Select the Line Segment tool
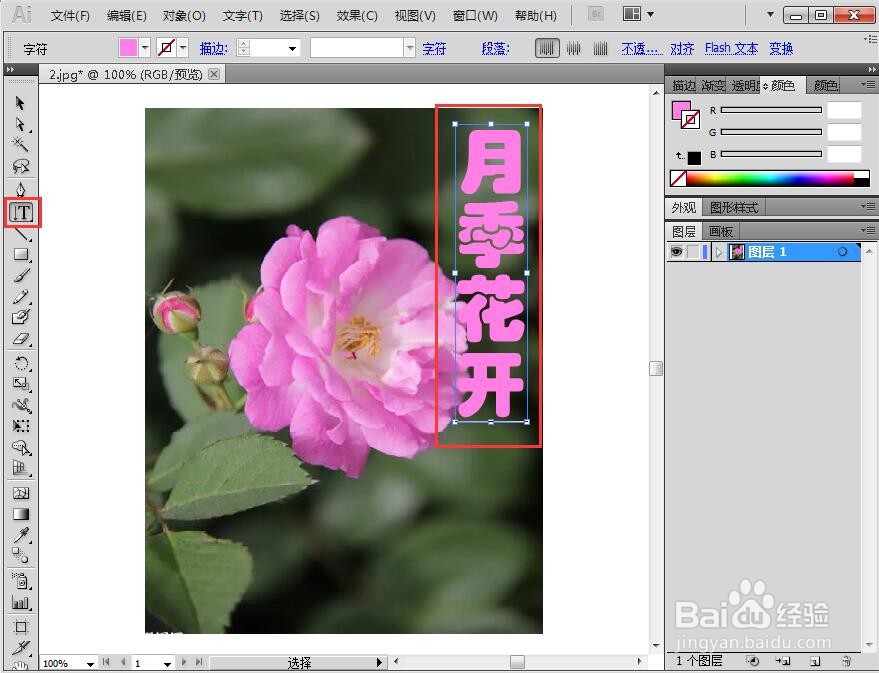 21,234
